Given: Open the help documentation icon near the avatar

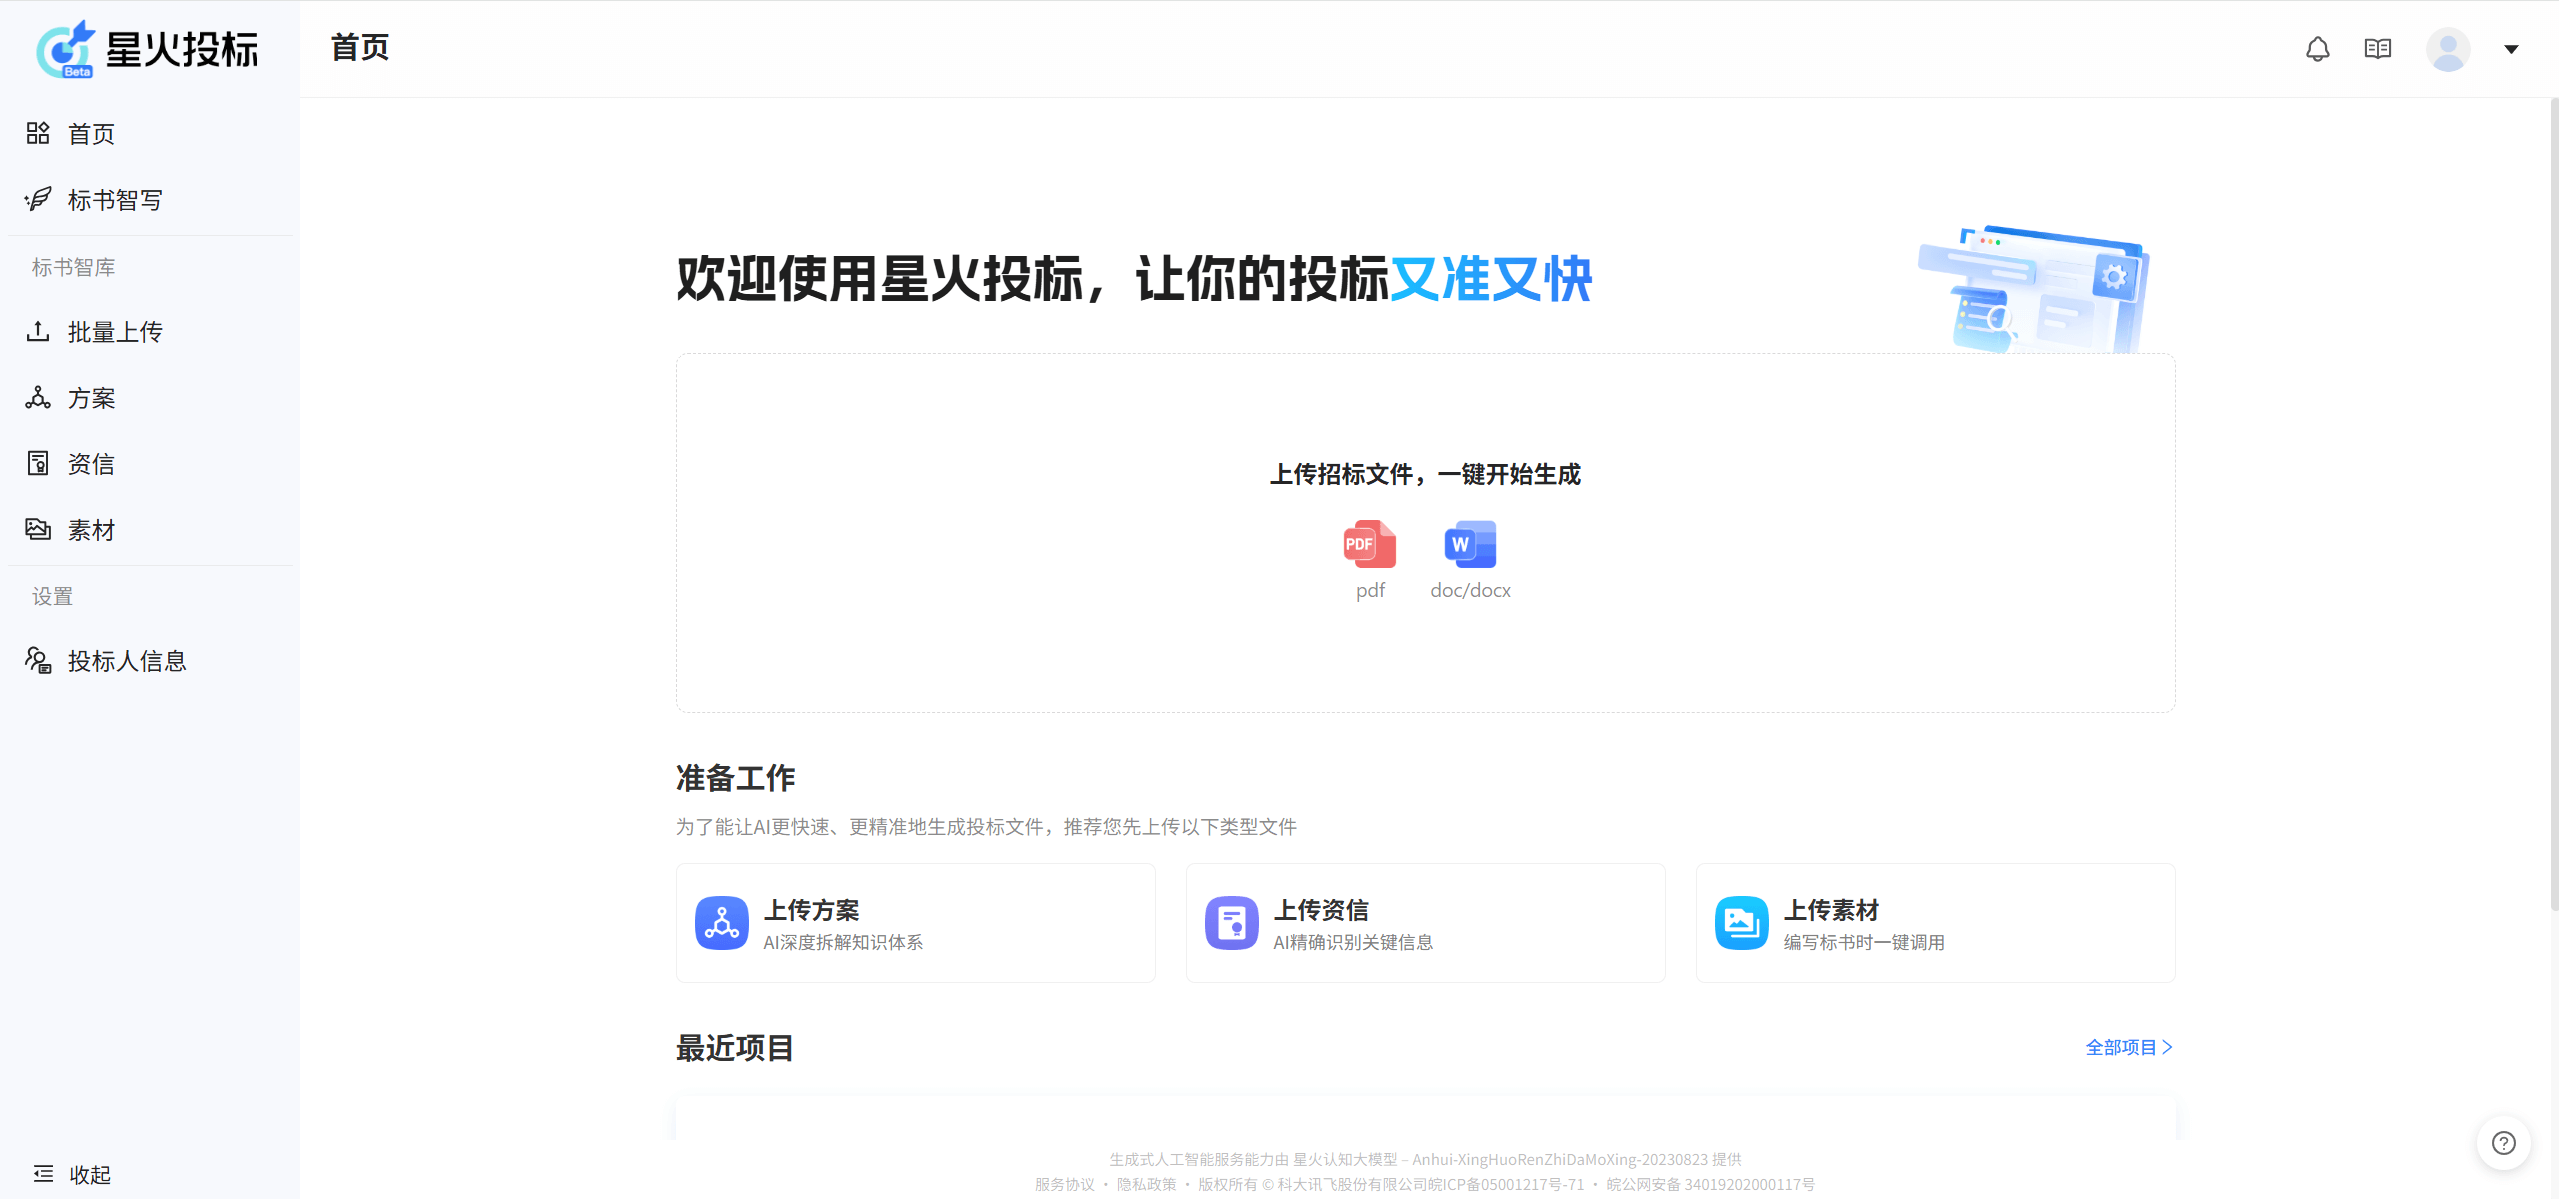Looking at the screenshot, I should (2377, 48).
